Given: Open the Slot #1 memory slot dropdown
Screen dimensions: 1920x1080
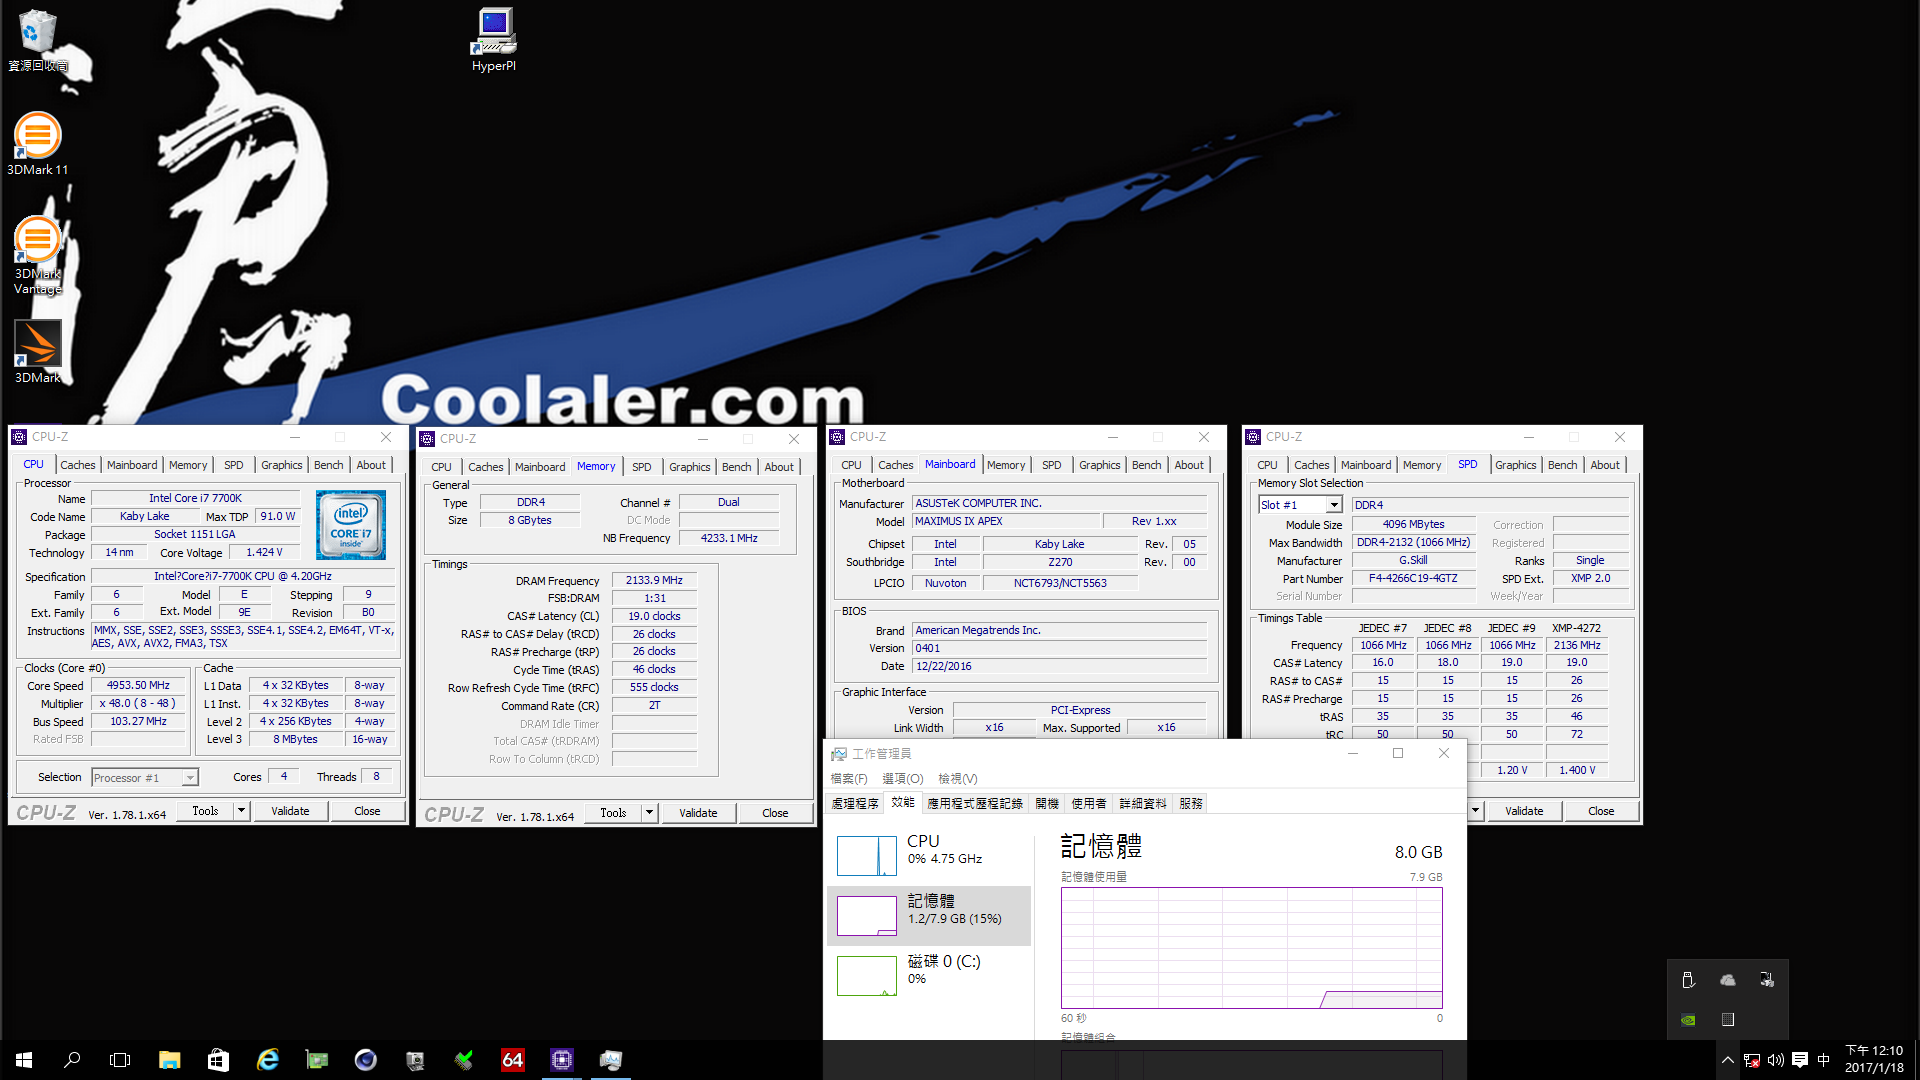Looking at the screenshot, I should [x=1333, y=505].
